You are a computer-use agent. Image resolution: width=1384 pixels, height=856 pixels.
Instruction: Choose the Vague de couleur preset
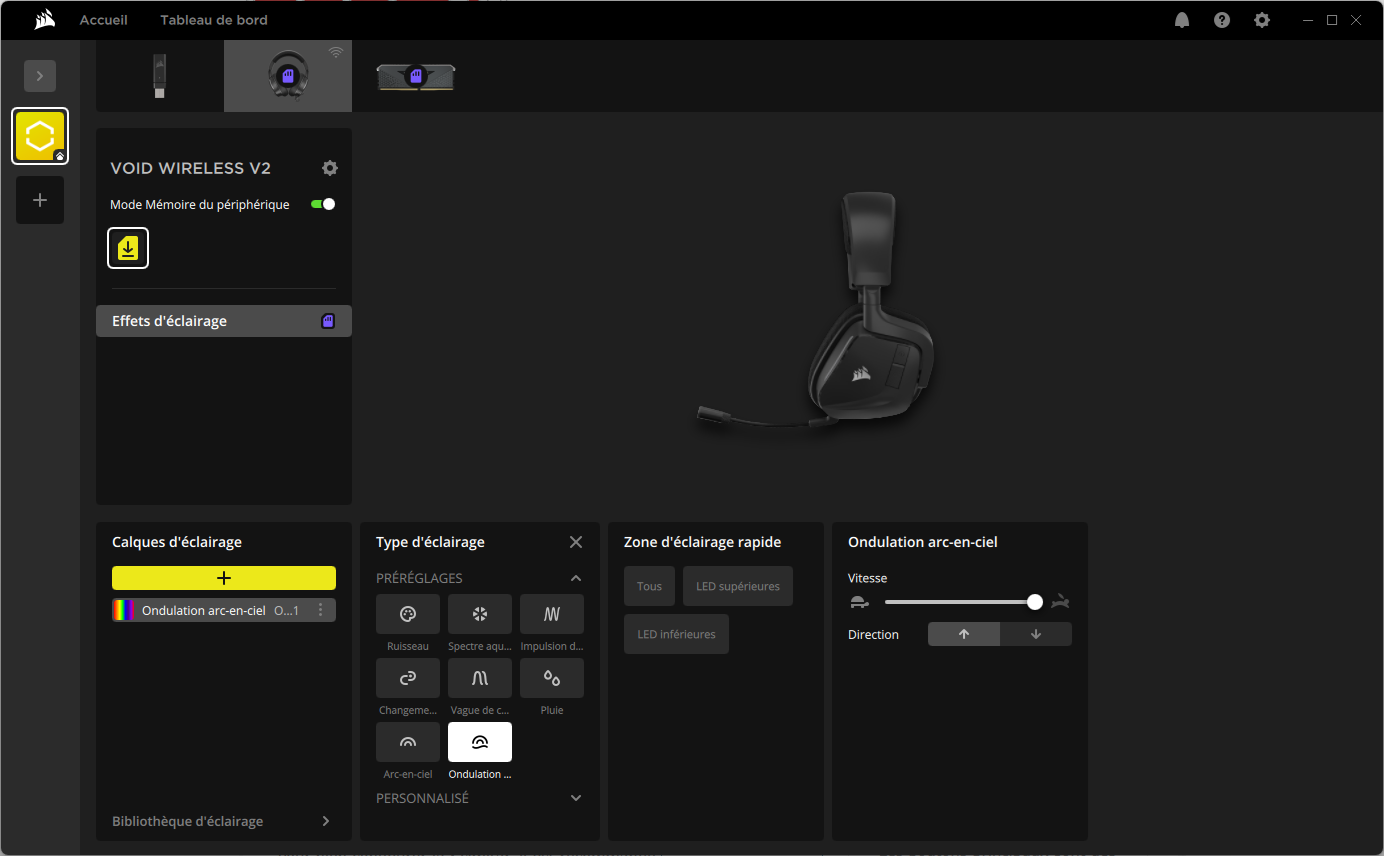[480, 678]
